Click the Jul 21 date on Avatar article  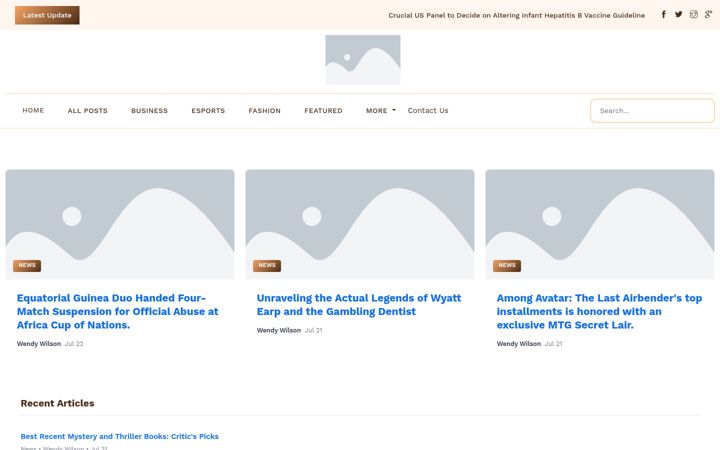coord(553,344)
